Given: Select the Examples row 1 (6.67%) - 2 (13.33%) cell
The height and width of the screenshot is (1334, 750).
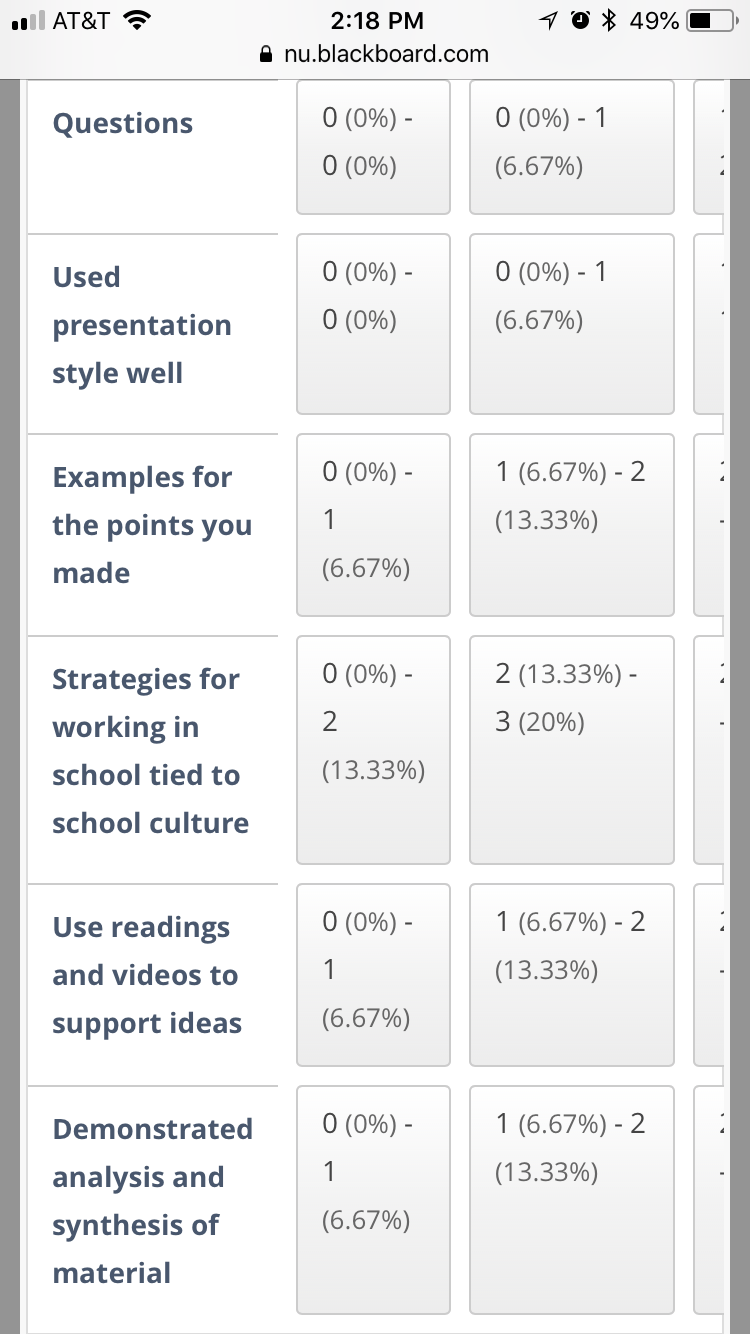Looking at the screenshot, I should coord(571,525).
